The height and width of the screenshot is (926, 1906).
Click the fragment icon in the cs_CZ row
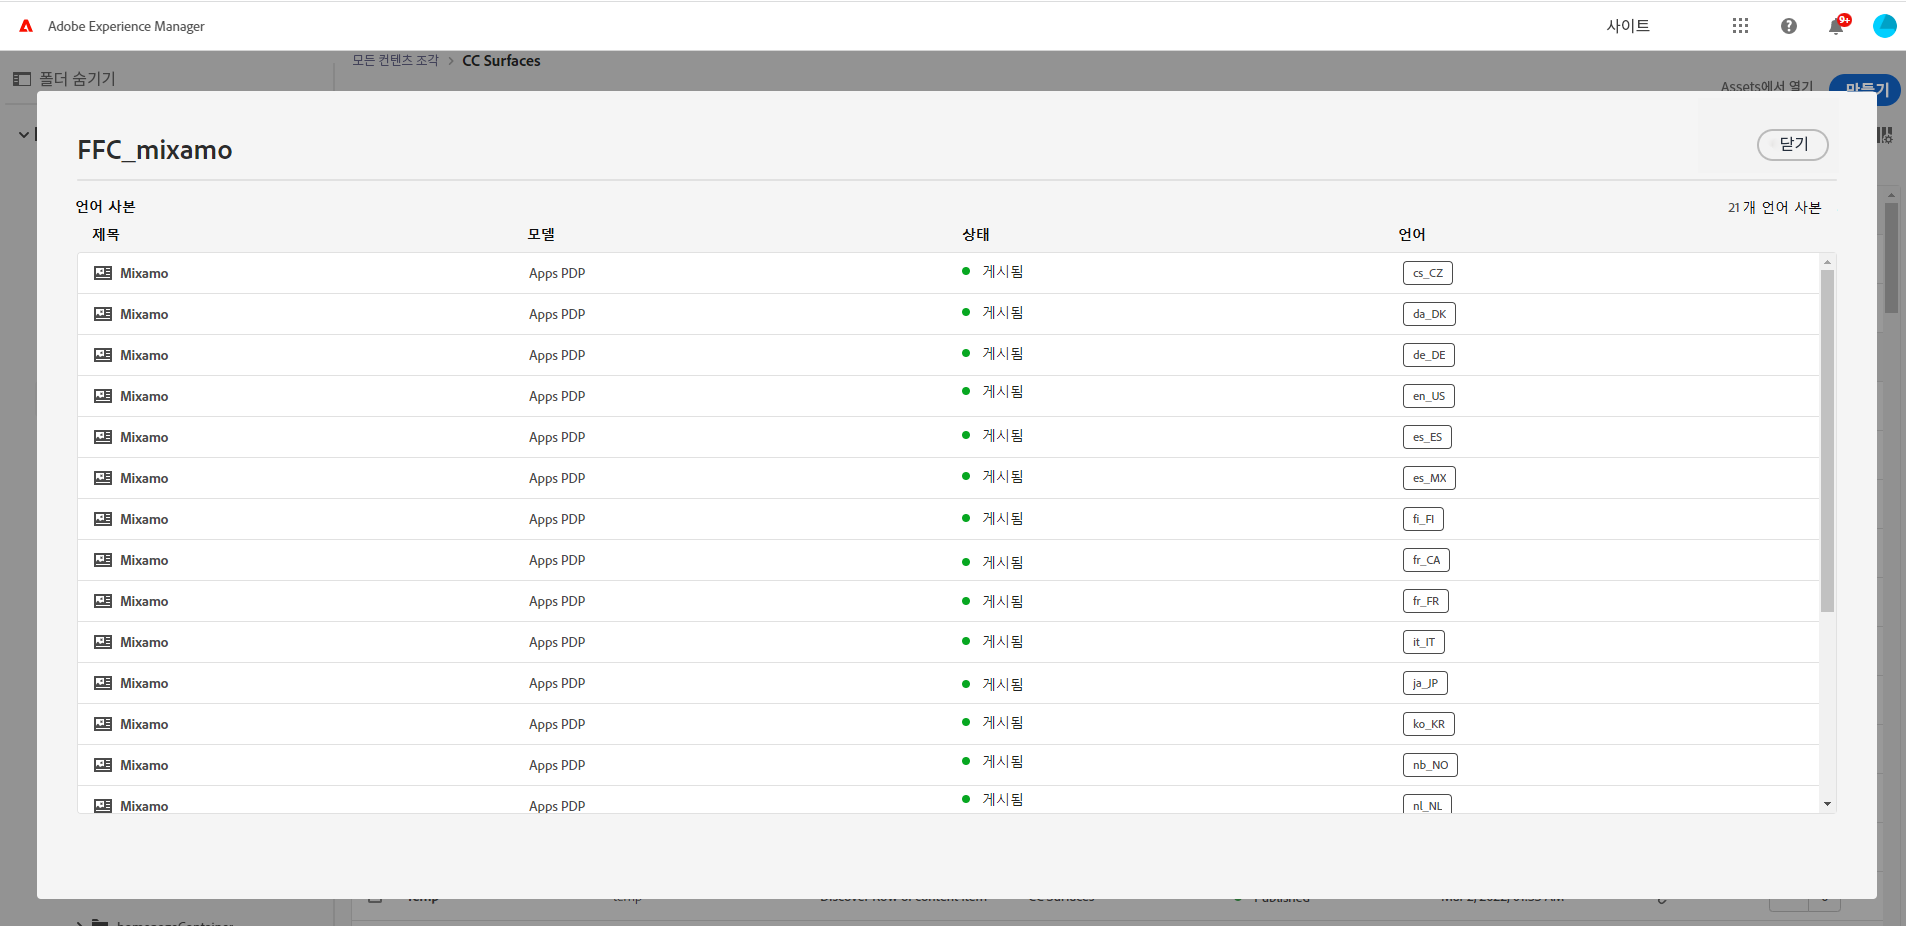click(x=103, y=273)
